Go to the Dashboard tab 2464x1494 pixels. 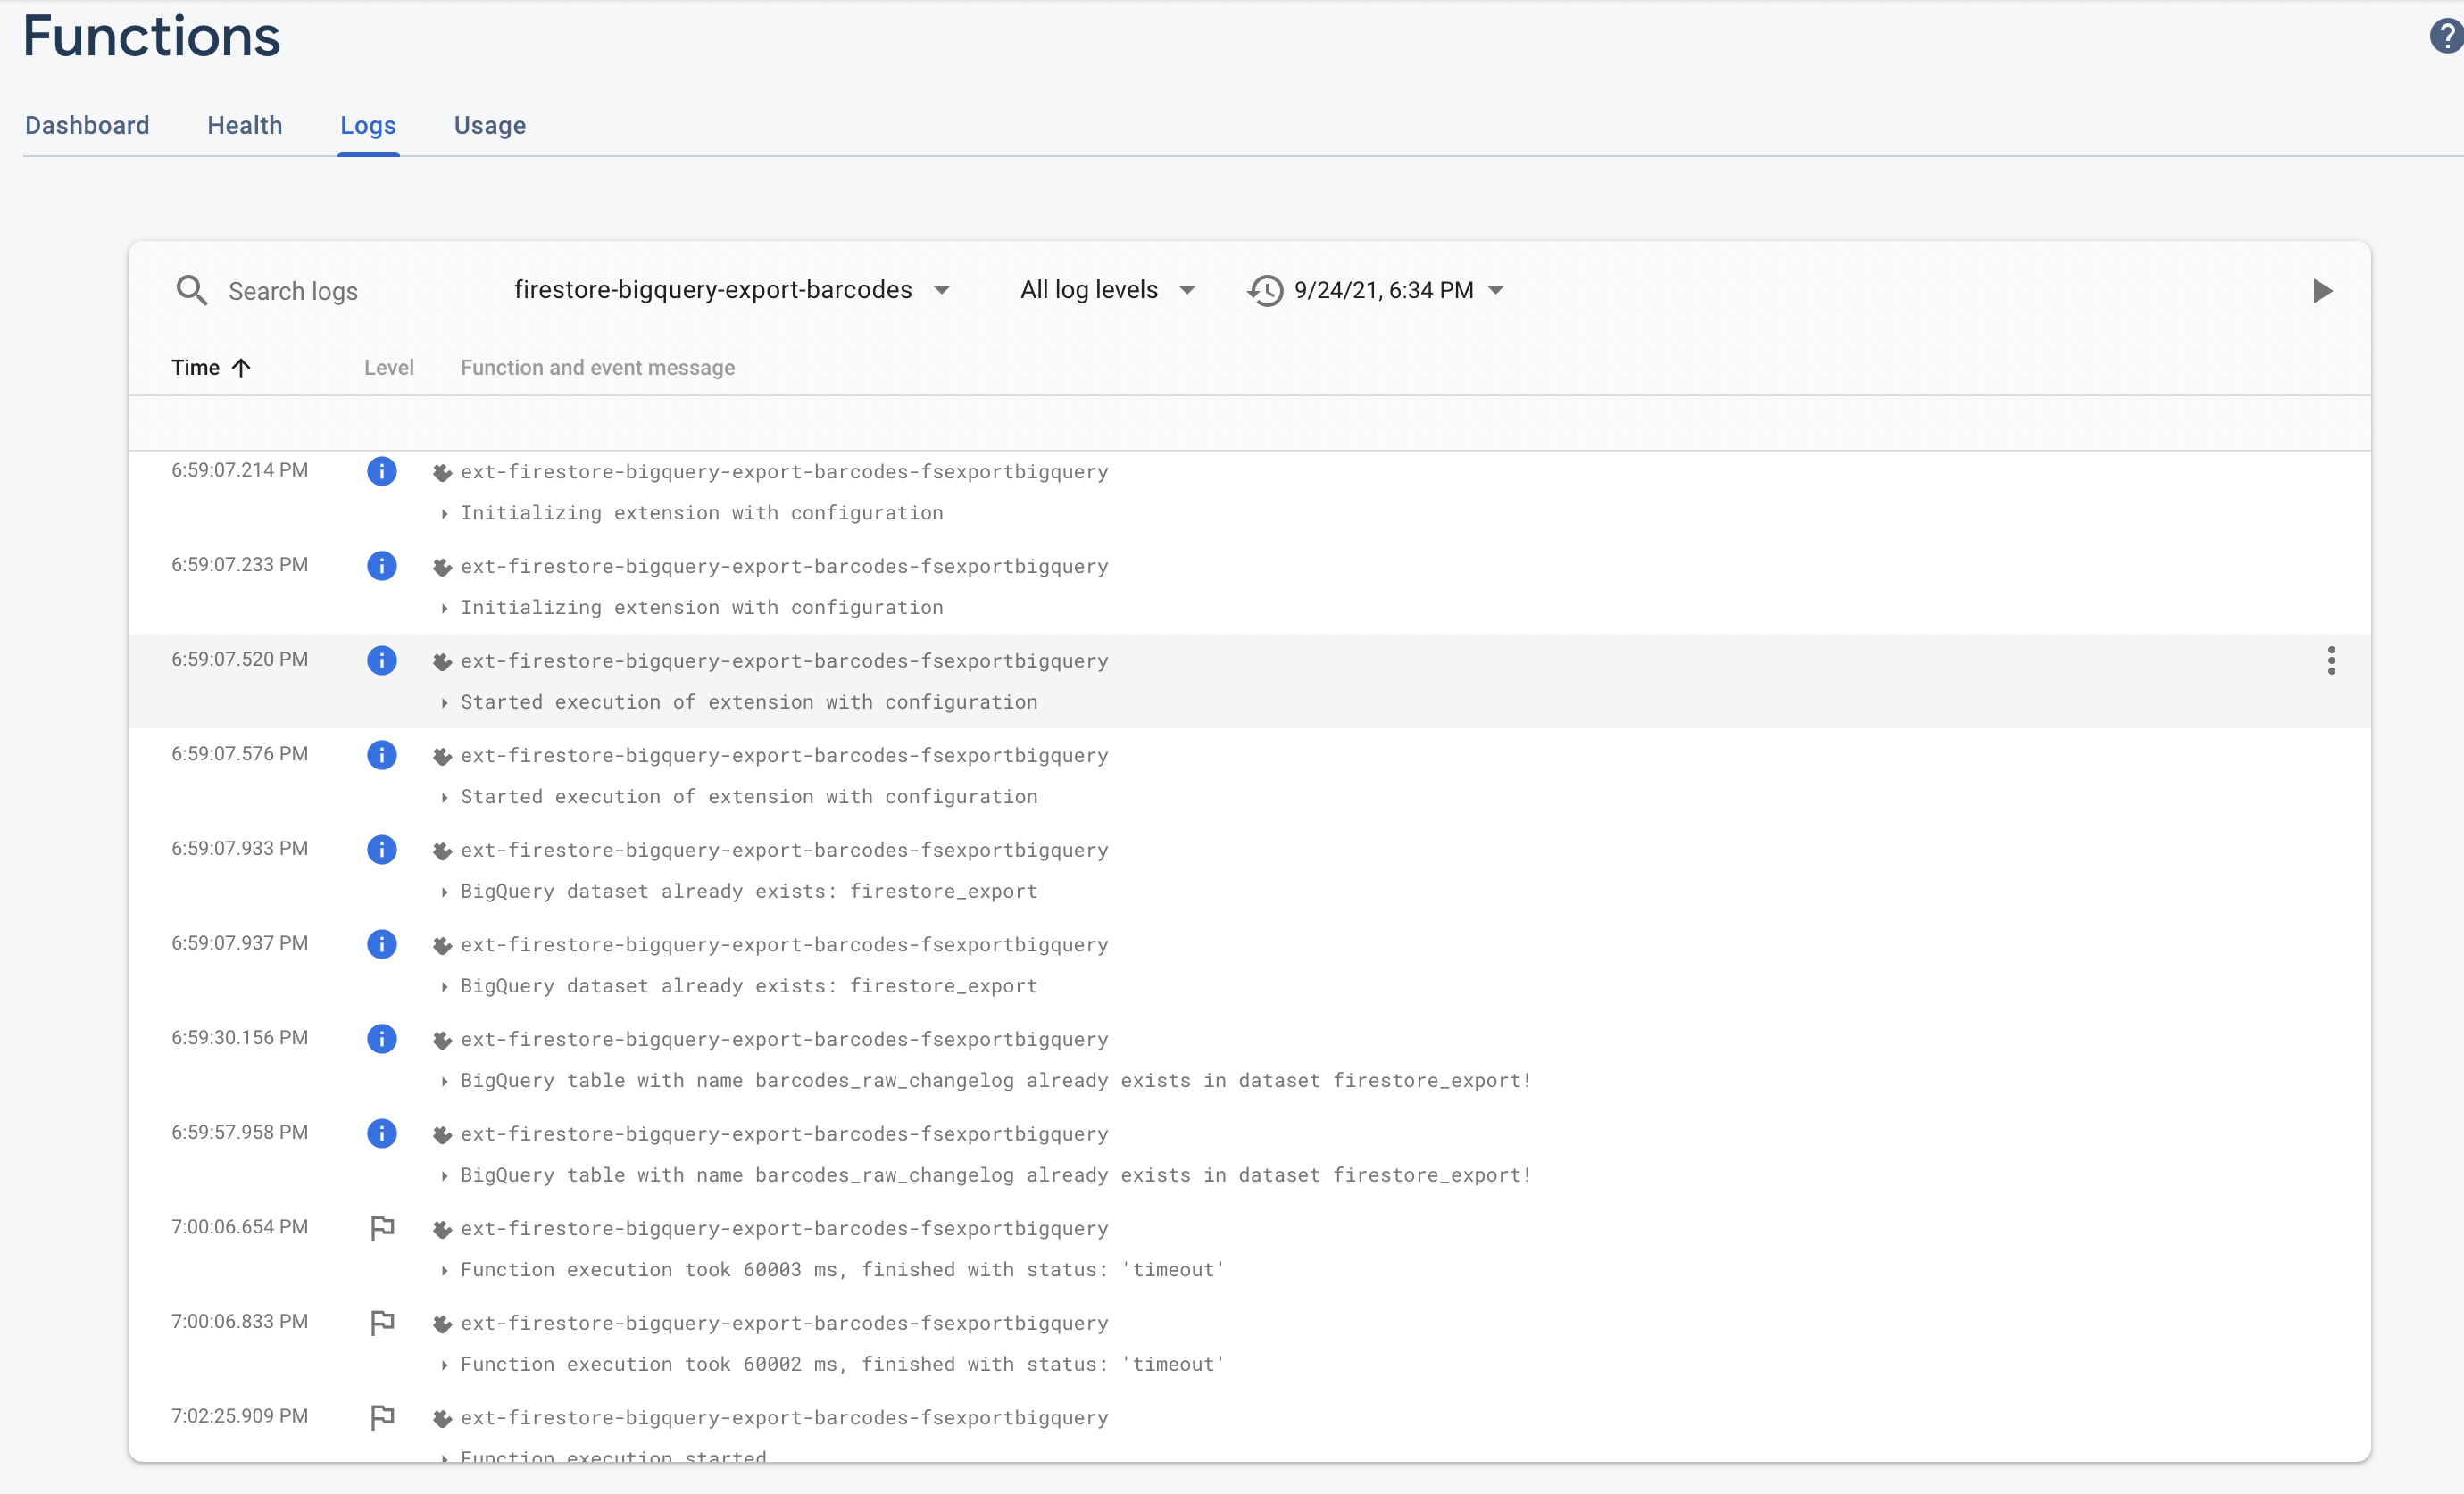(x=87, y=125)
